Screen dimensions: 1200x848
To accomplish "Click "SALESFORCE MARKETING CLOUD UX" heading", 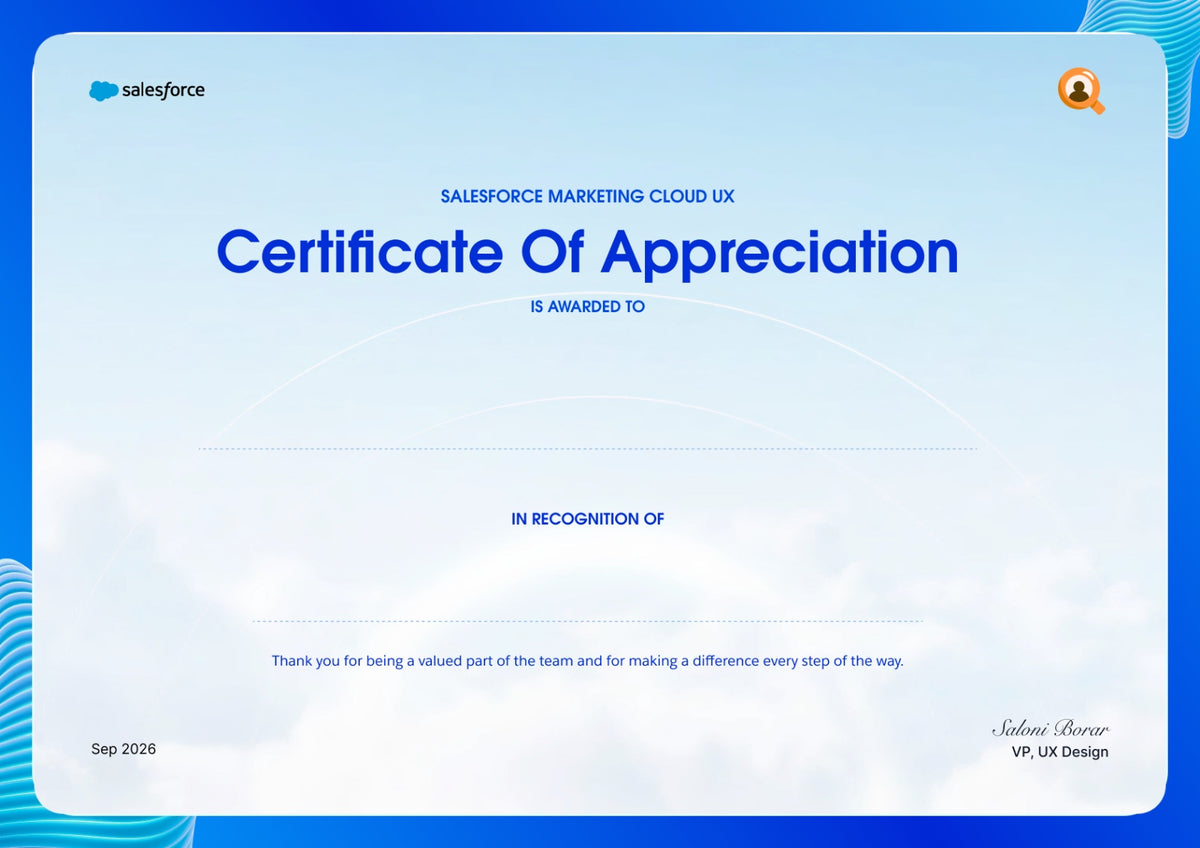I will 588,197.
